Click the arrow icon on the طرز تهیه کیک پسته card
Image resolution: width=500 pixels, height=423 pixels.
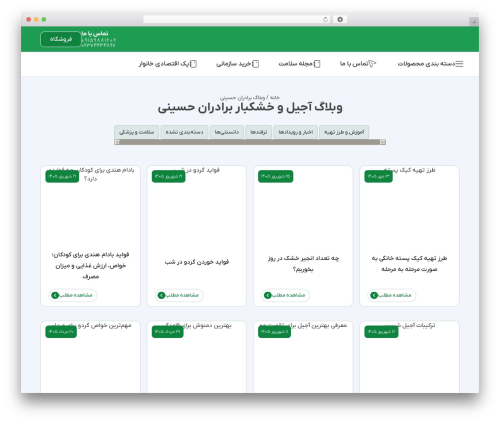pos(374,295)
